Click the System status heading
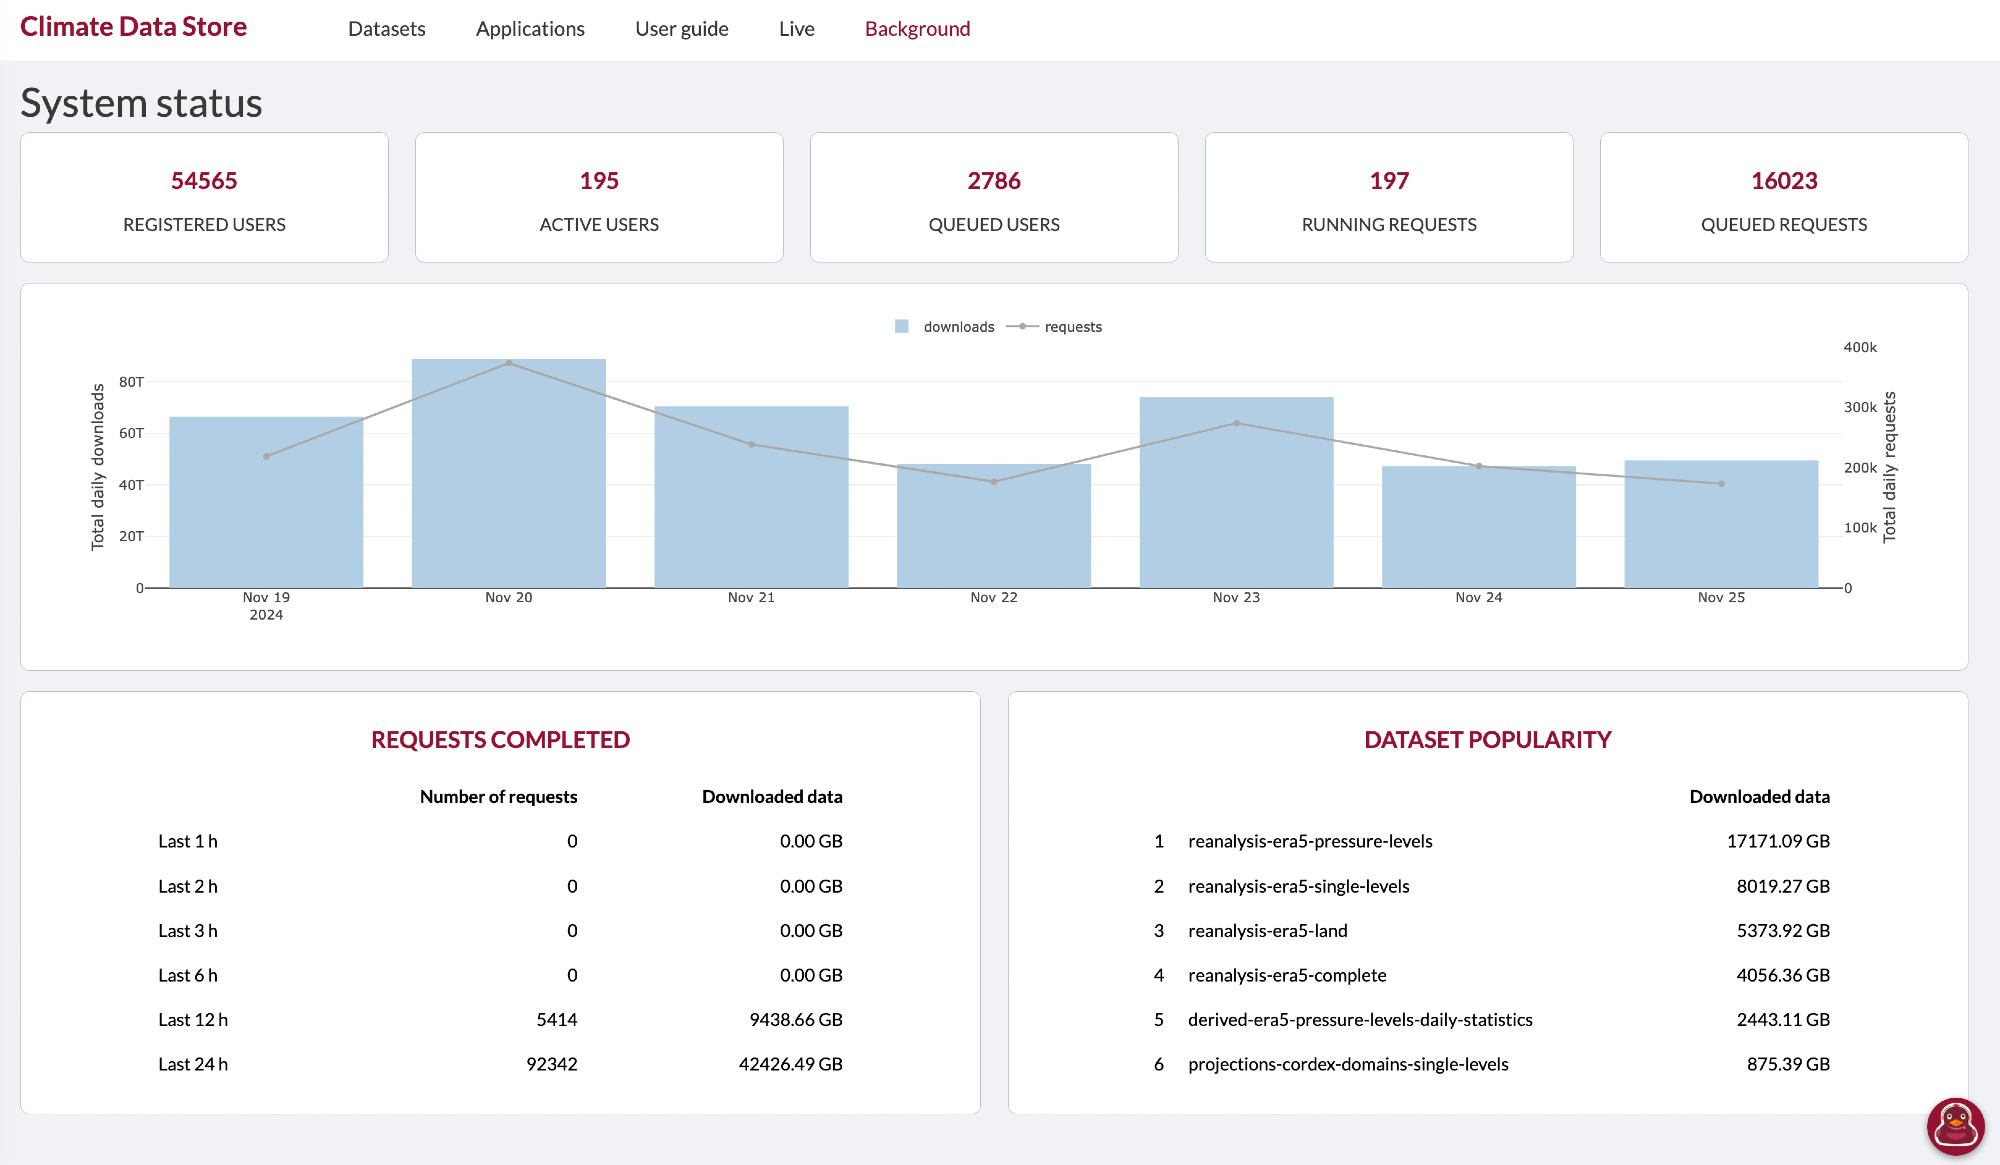The image size is (2000, 1165). click(x=141, y=103)
